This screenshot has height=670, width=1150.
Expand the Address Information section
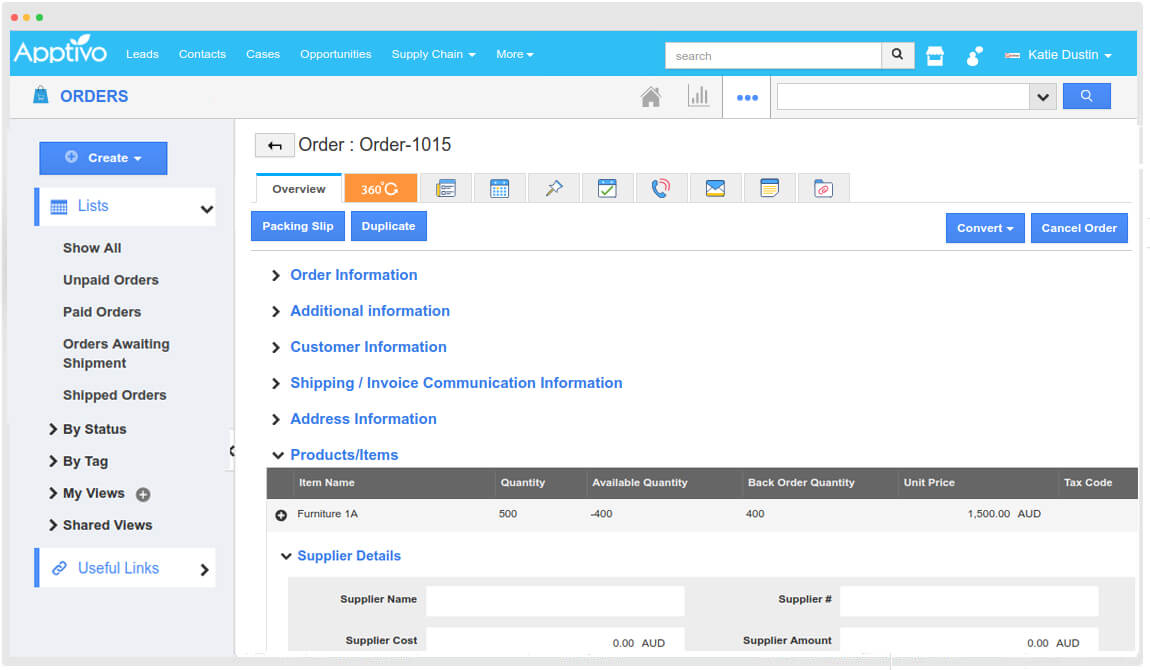363,419
